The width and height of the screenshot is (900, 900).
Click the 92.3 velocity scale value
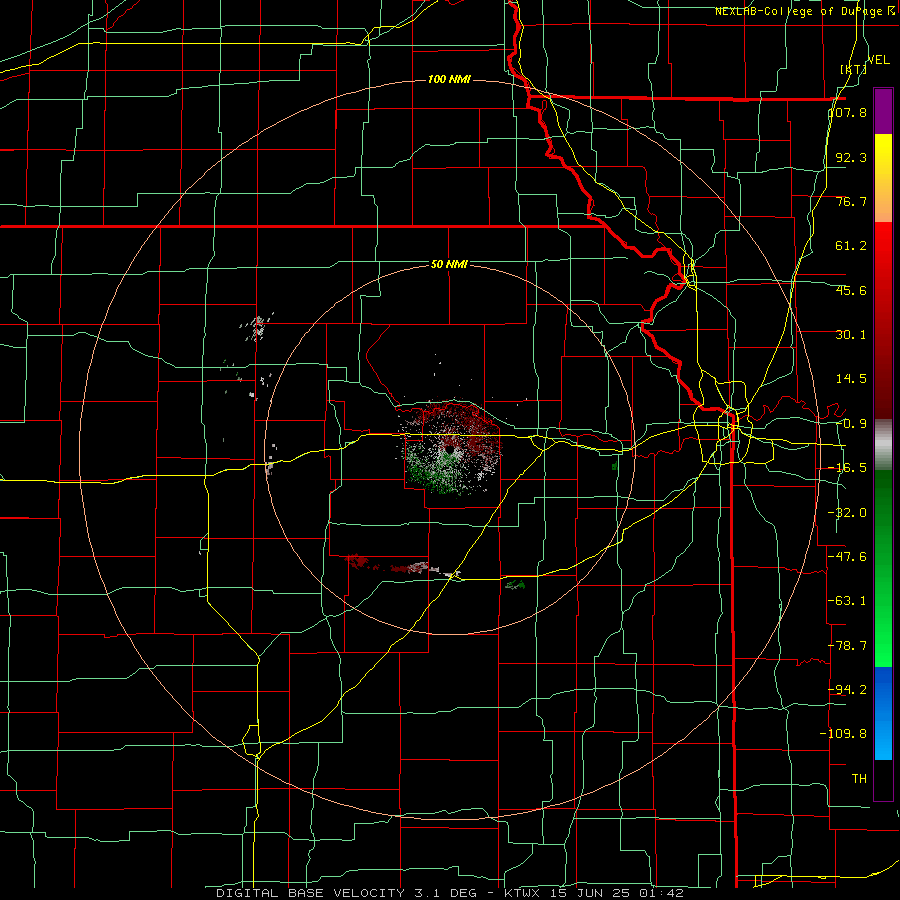[x=851, y=157]
